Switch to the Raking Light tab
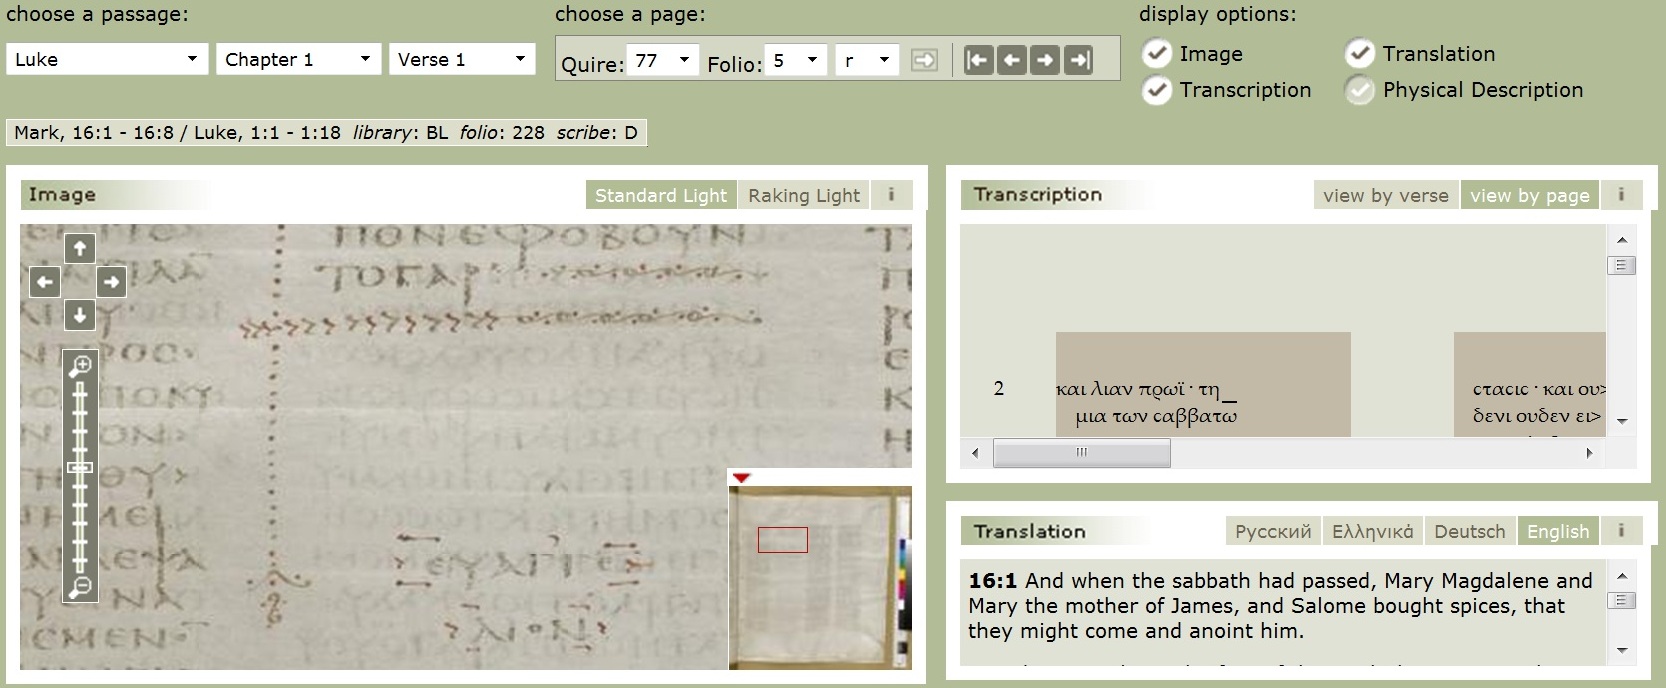The height and width of the screenshot is (688, 1666). point(804,195)
